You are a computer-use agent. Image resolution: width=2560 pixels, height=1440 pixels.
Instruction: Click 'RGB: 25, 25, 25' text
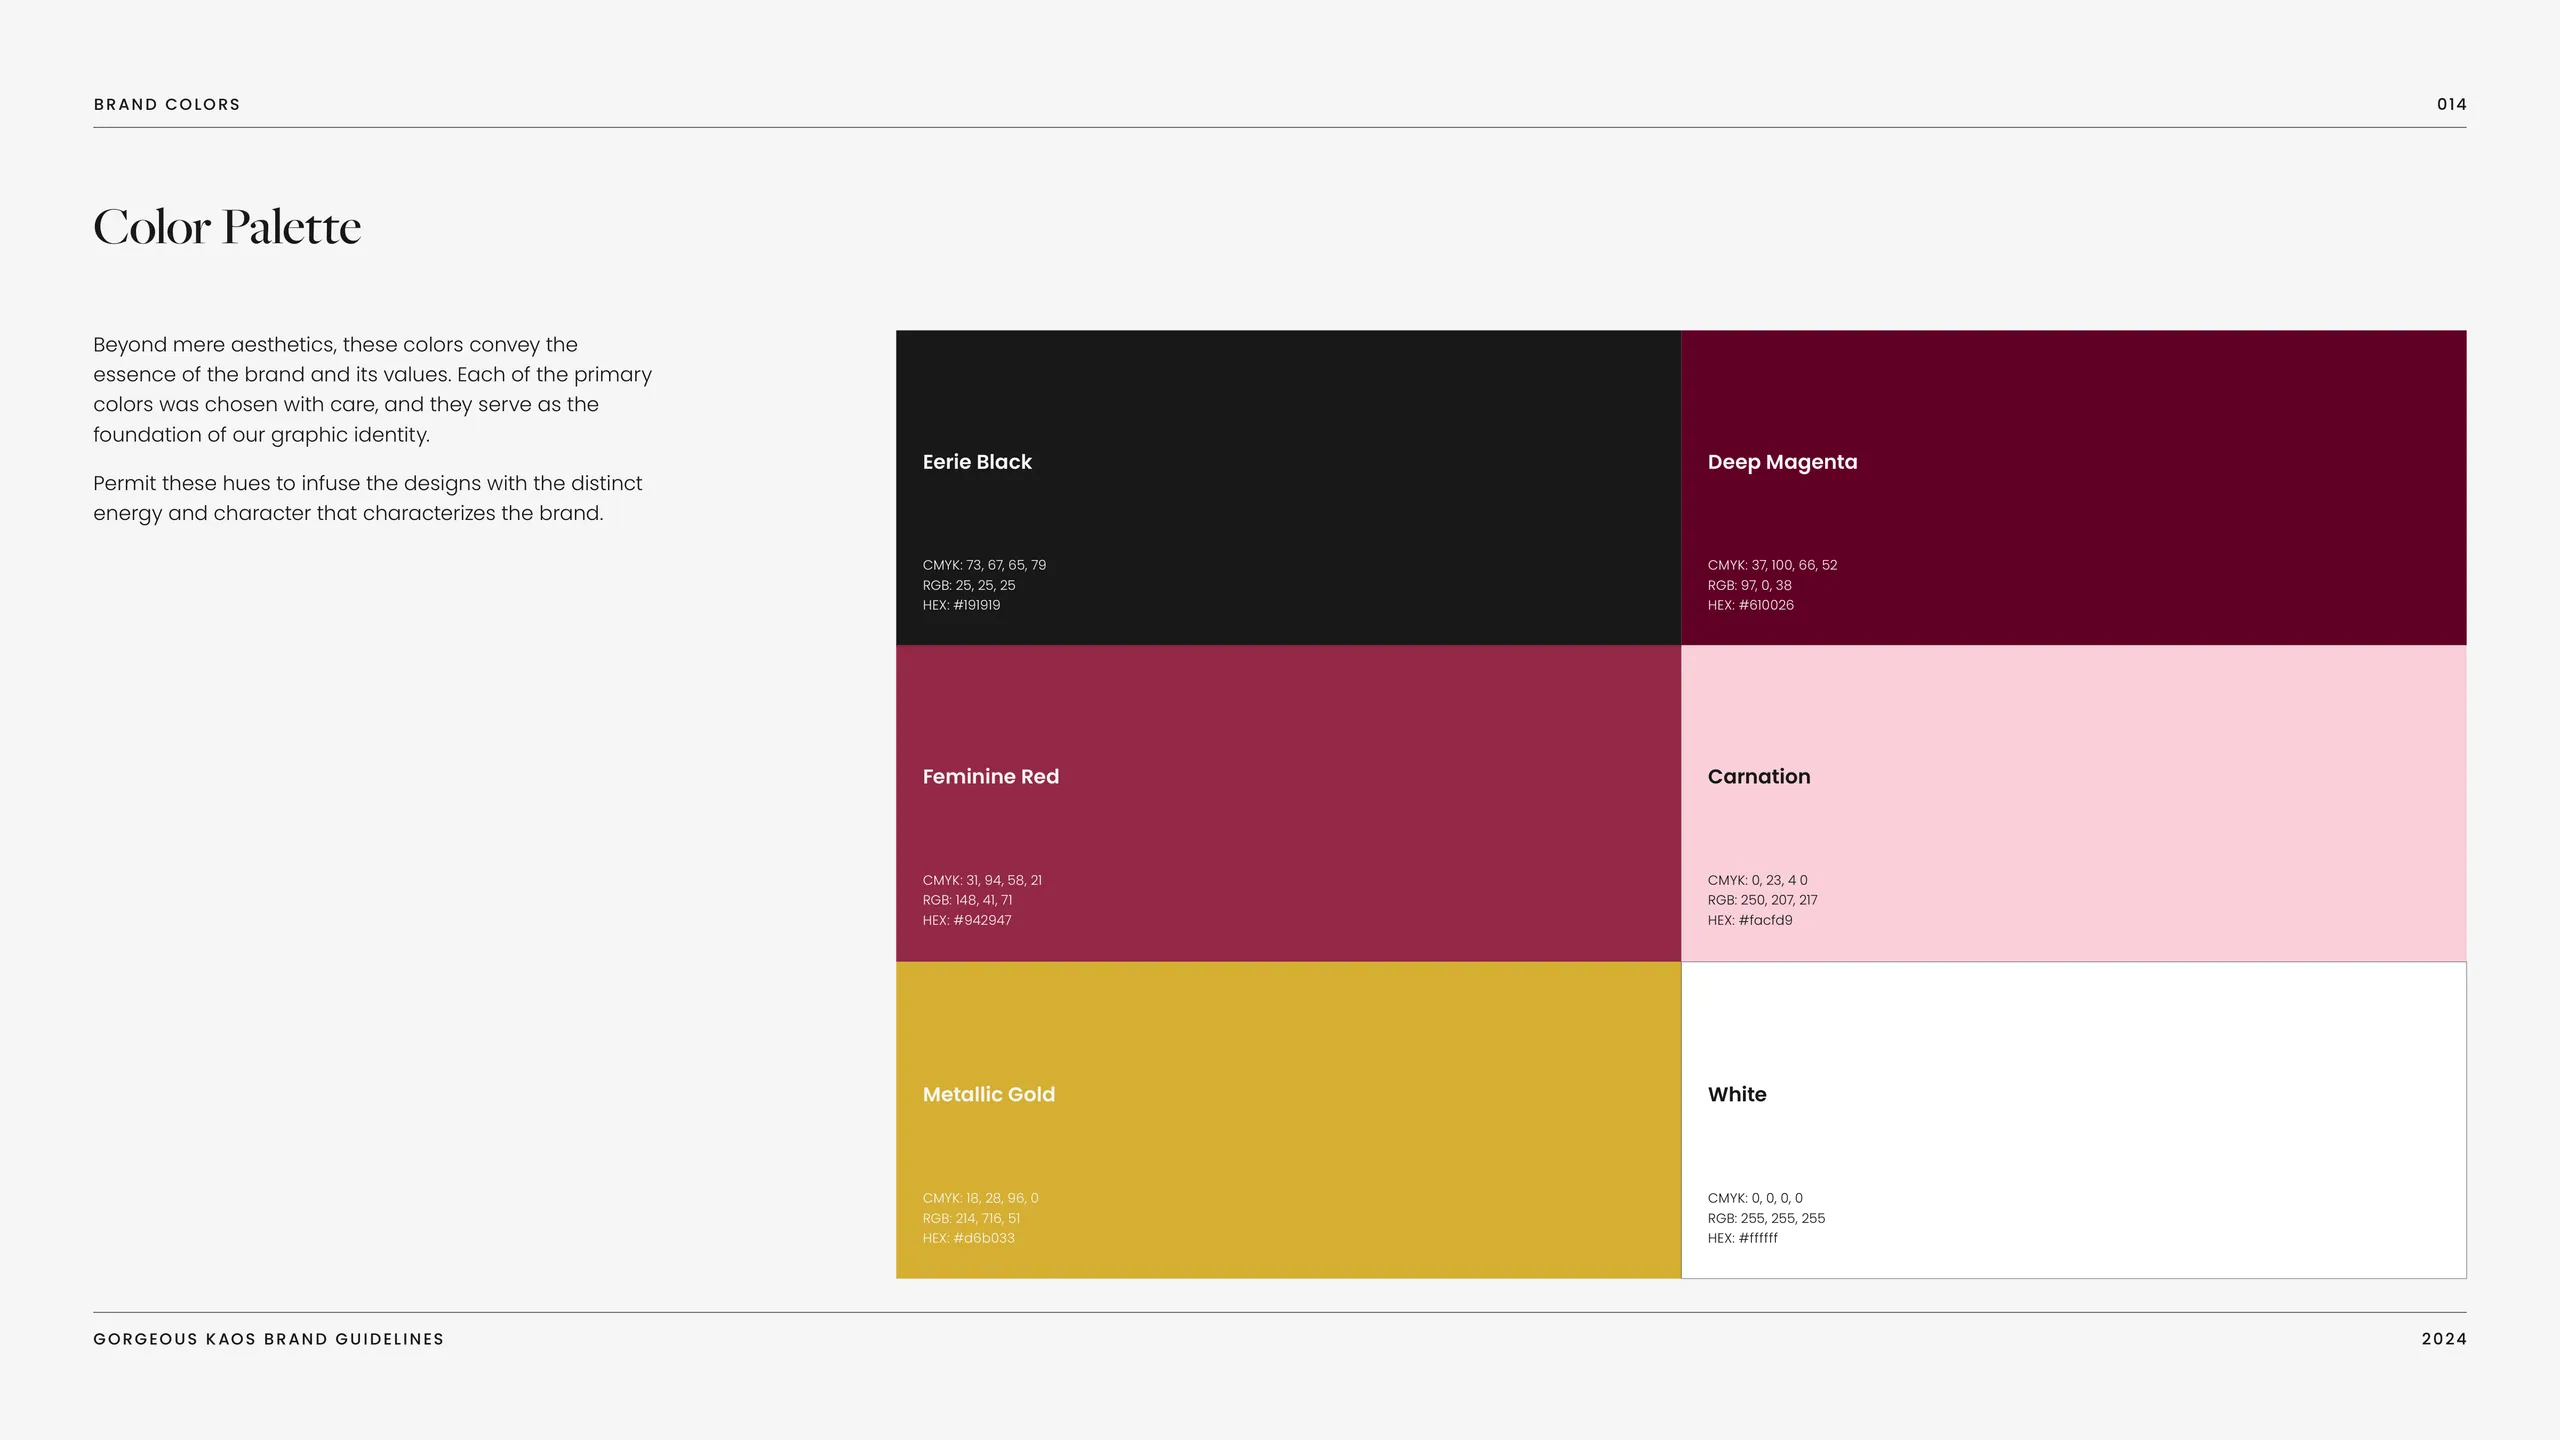tap(968, 585)
